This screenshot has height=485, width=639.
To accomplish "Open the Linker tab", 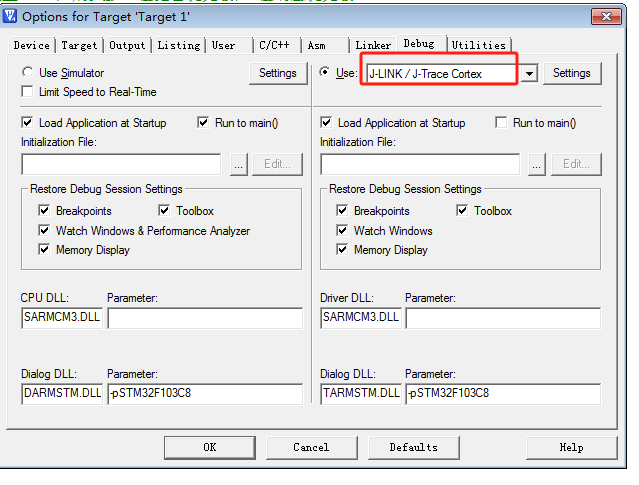I will (x=373, y=45).
